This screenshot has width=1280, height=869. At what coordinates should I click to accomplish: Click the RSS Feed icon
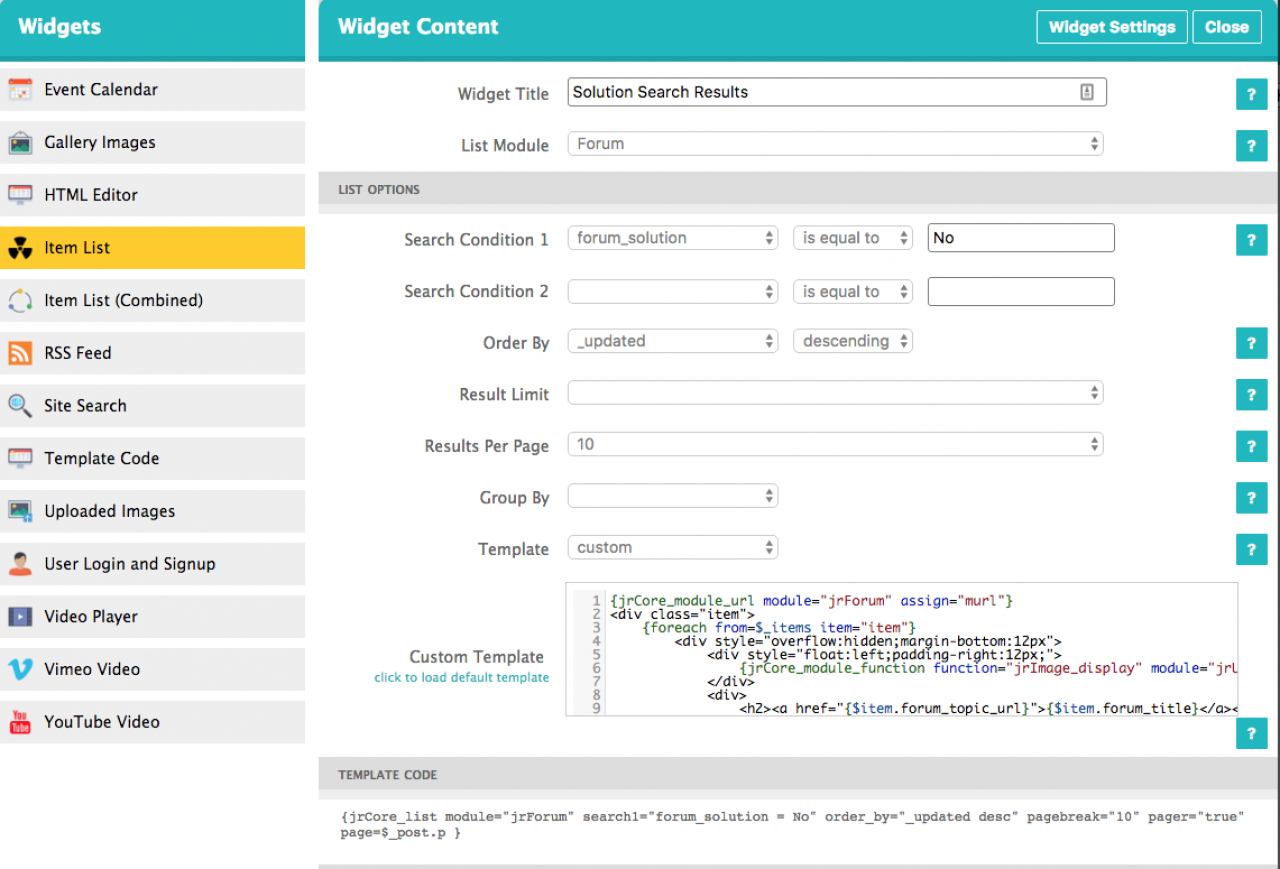20,353
